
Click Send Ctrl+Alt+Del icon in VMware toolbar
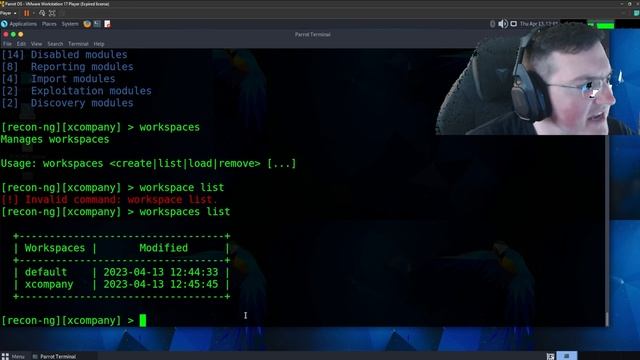point(42,13)
